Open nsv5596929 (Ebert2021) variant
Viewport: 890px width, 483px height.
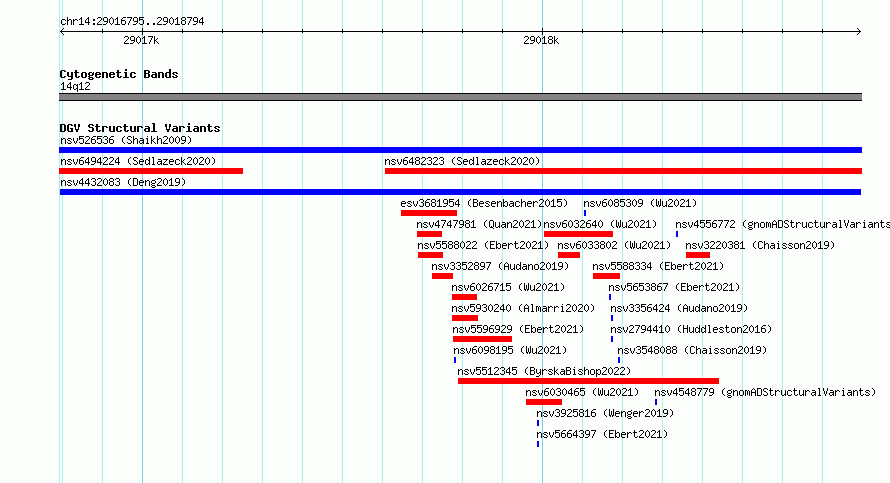tap(518, 329)
